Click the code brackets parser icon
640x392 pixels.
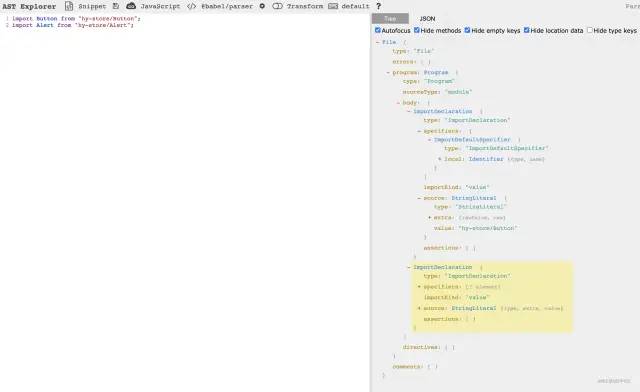point(191,6)
